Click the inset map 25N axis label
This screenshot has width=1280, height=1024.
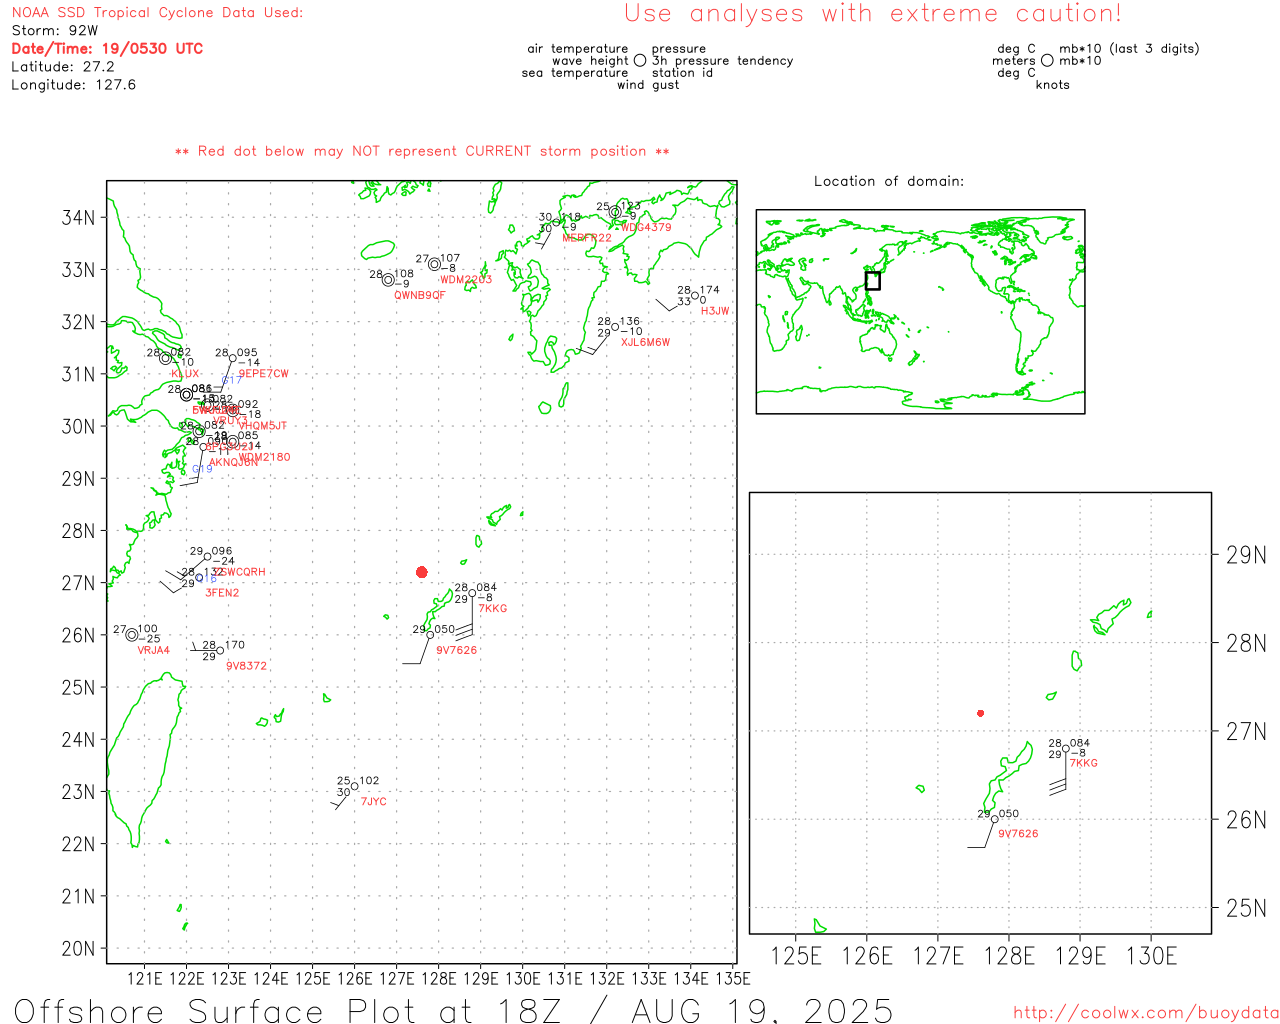coord(1246,908)
